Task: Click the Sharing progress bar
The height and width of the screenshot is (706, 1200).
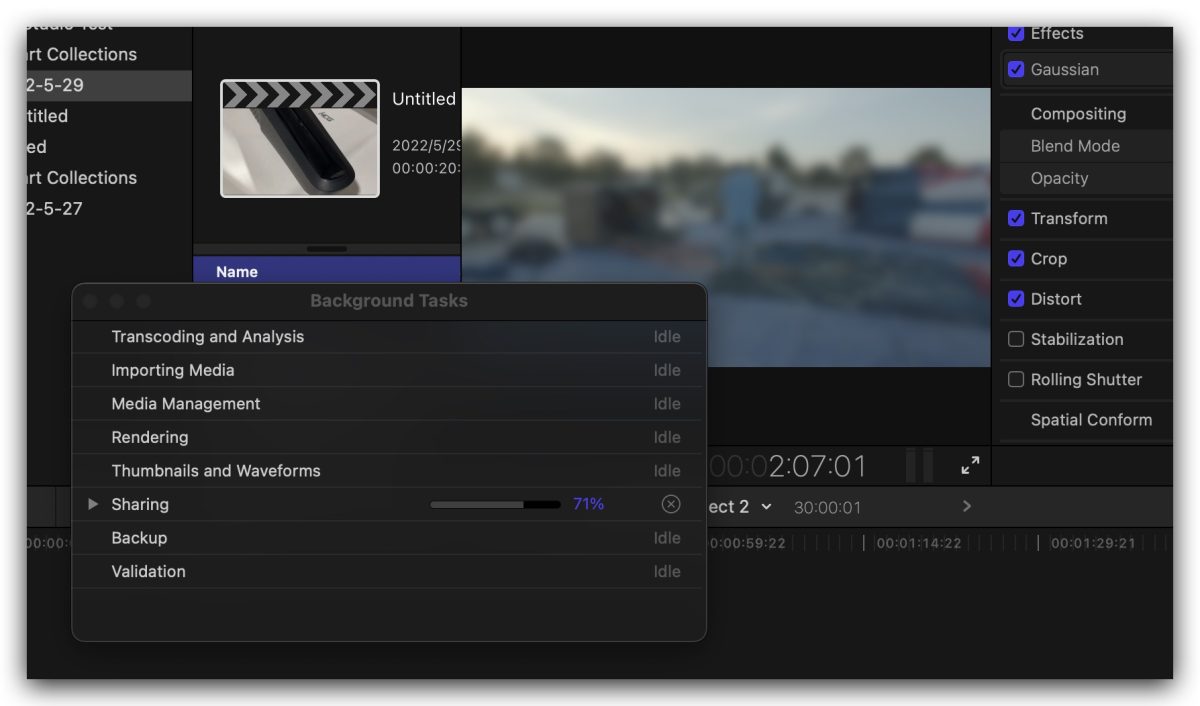Action: point(495,505)
